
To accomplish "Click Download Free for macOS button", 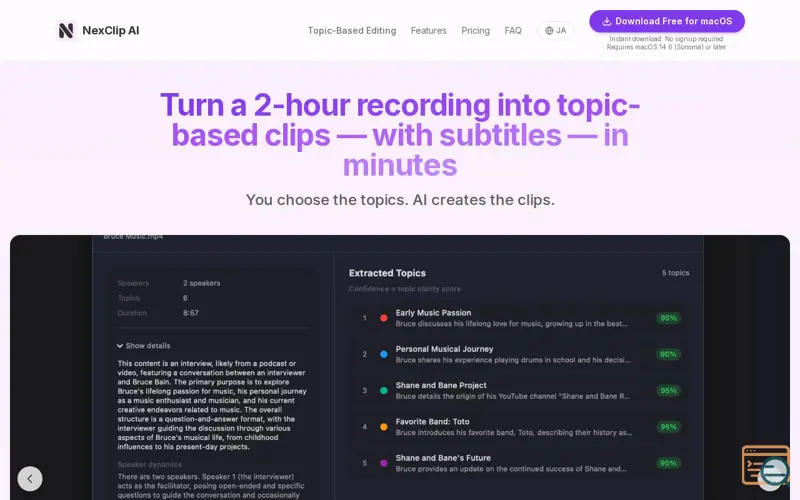I will point(667,21).
